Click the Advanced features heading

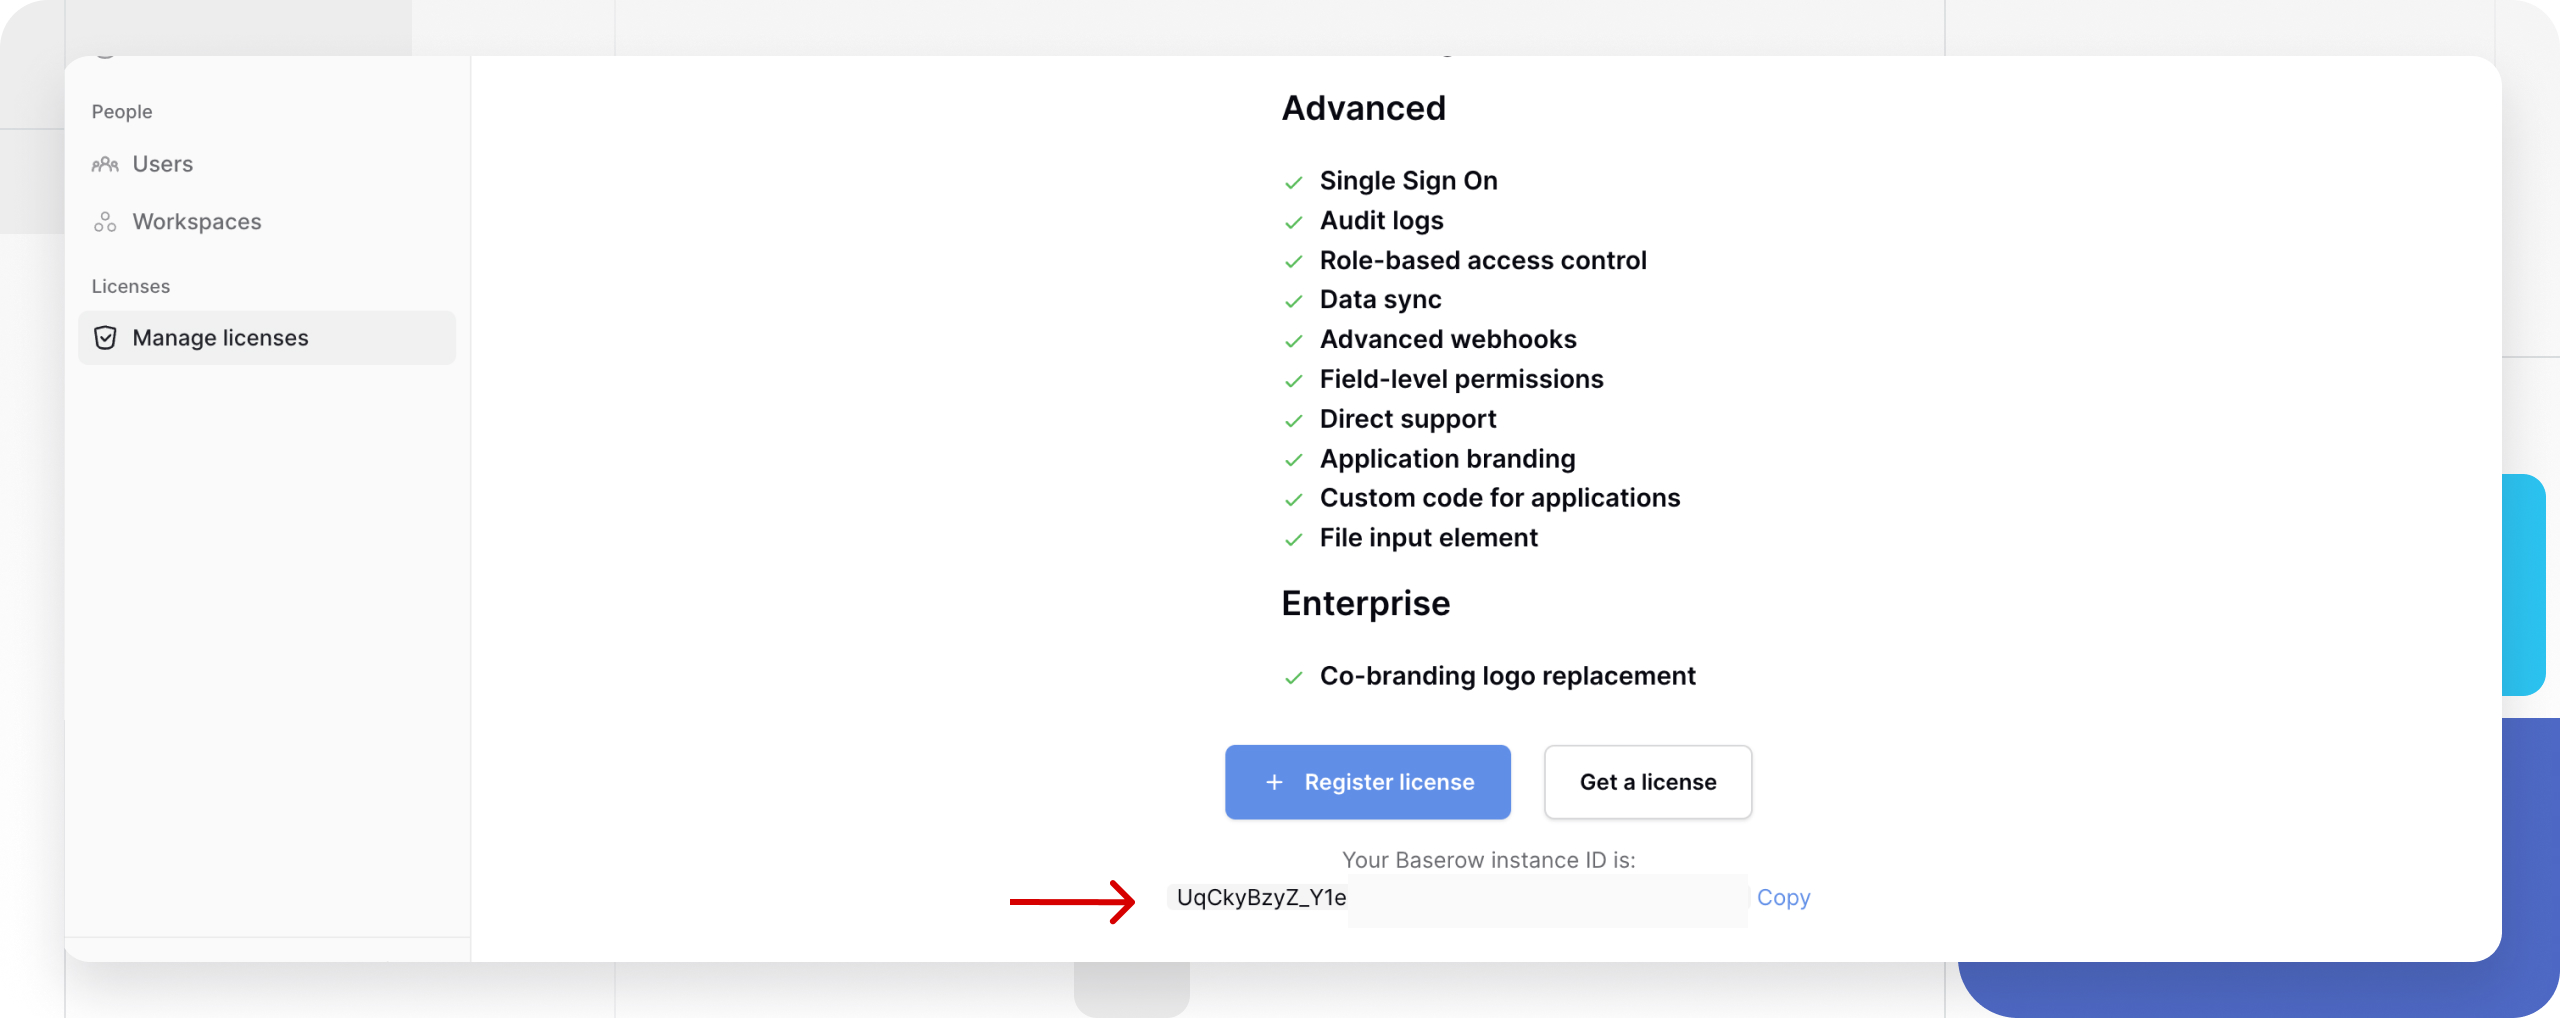click(x=1363, y=108)
